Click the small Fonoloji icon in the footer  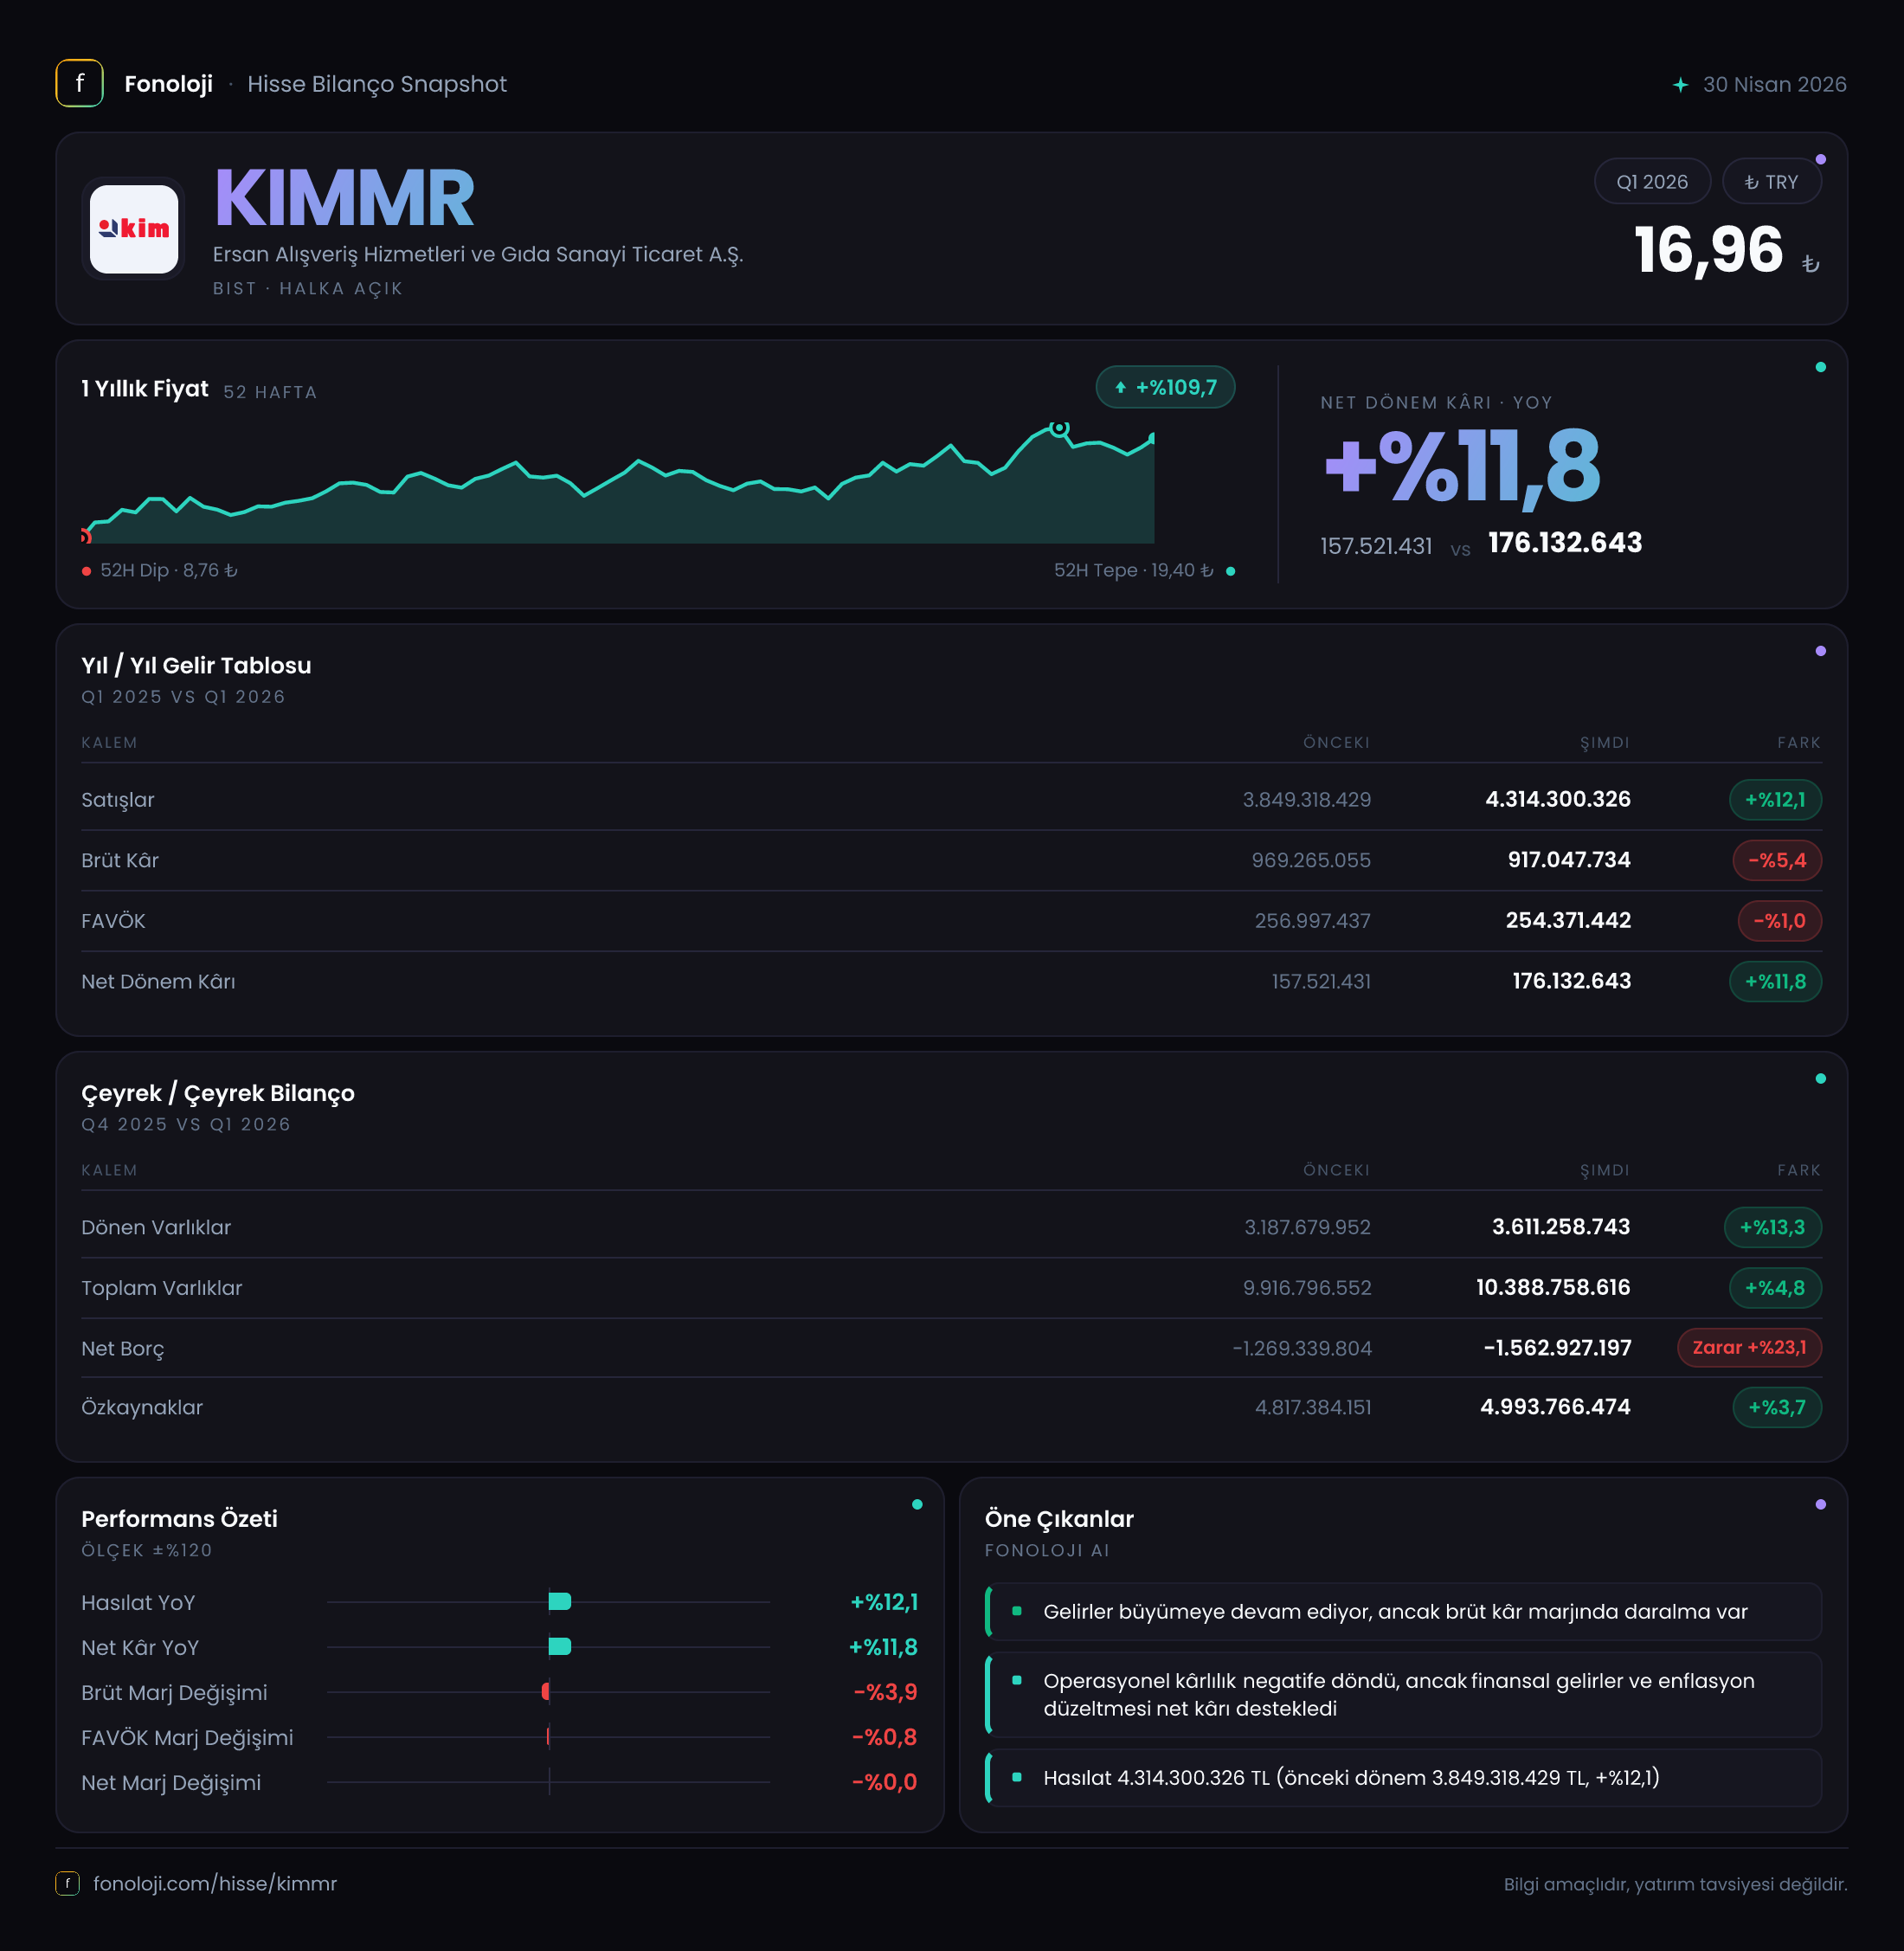(x=67, y=1883)
